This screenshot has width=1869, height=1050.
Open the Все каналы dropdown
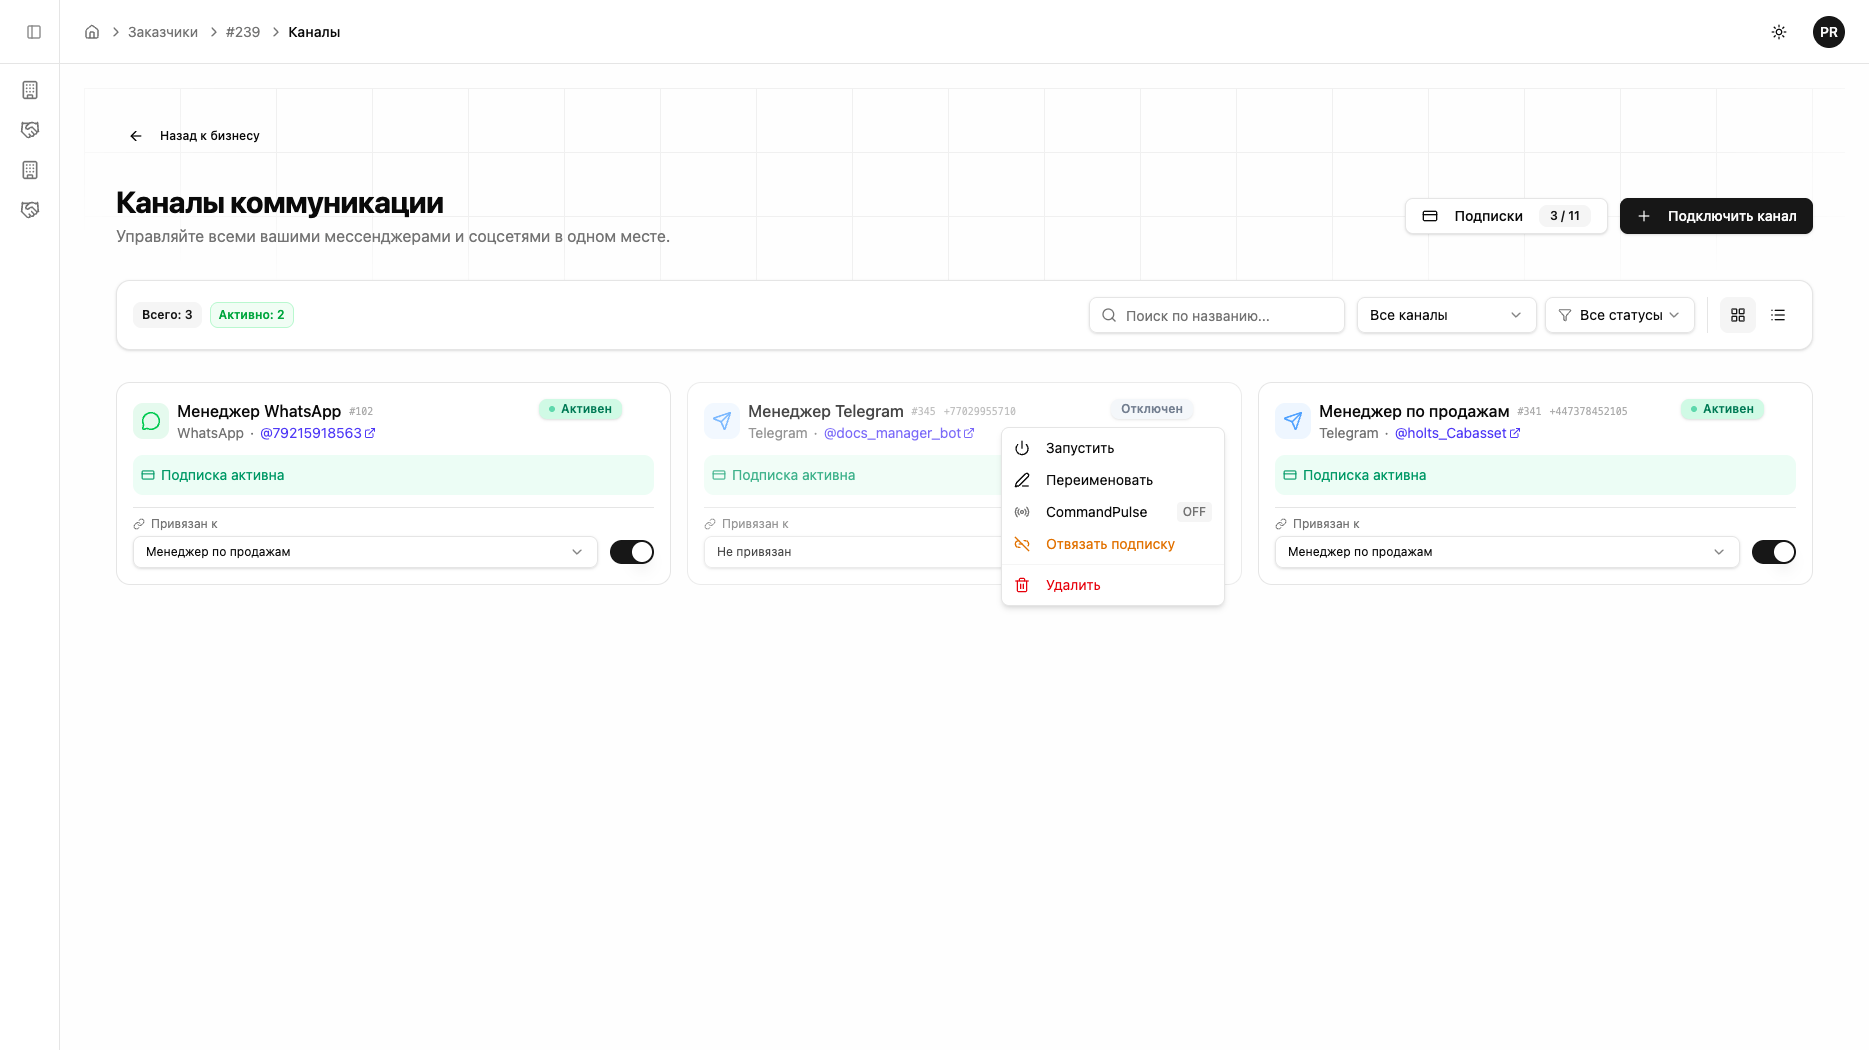point(1445,315)
